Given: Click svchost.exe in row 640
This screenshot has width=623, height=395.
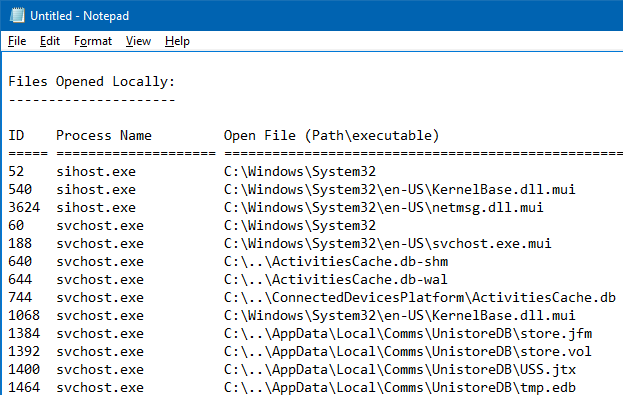Looking at the screenshot, I should point(100,261).
